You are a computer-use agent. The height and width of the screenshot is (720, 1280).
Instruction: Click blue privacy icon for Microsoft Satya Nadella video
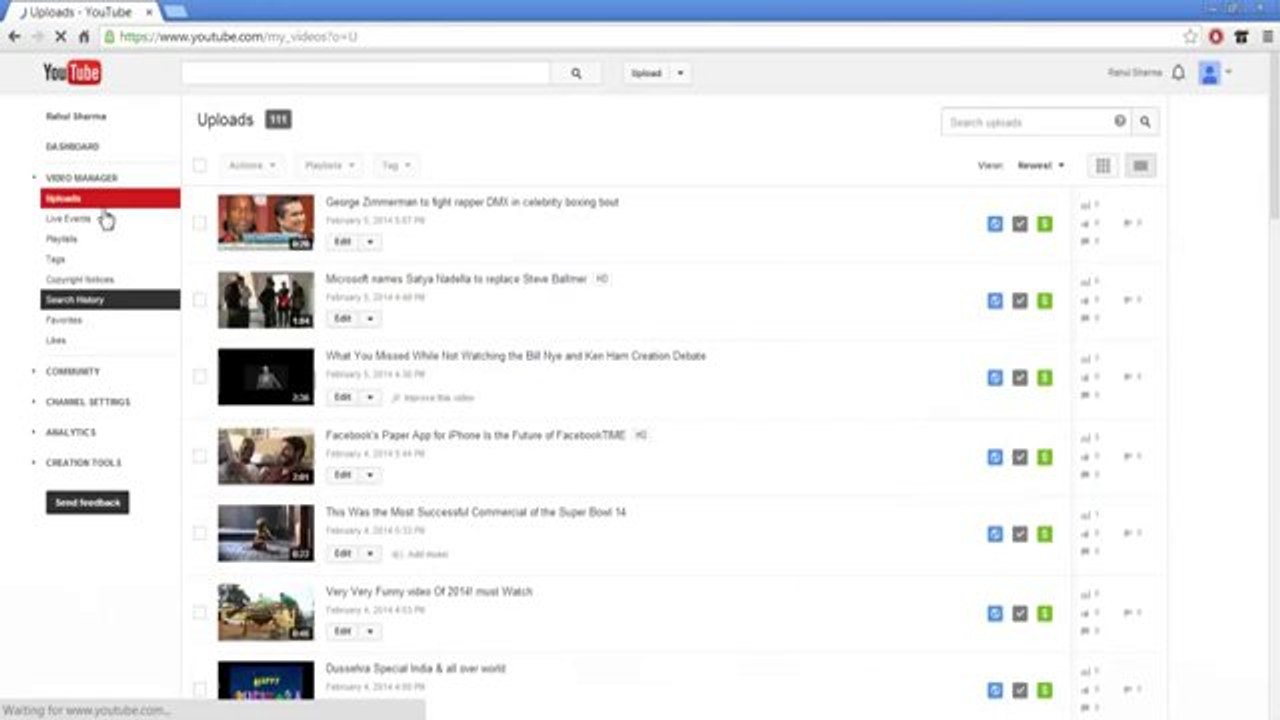(x=995, y=300)
